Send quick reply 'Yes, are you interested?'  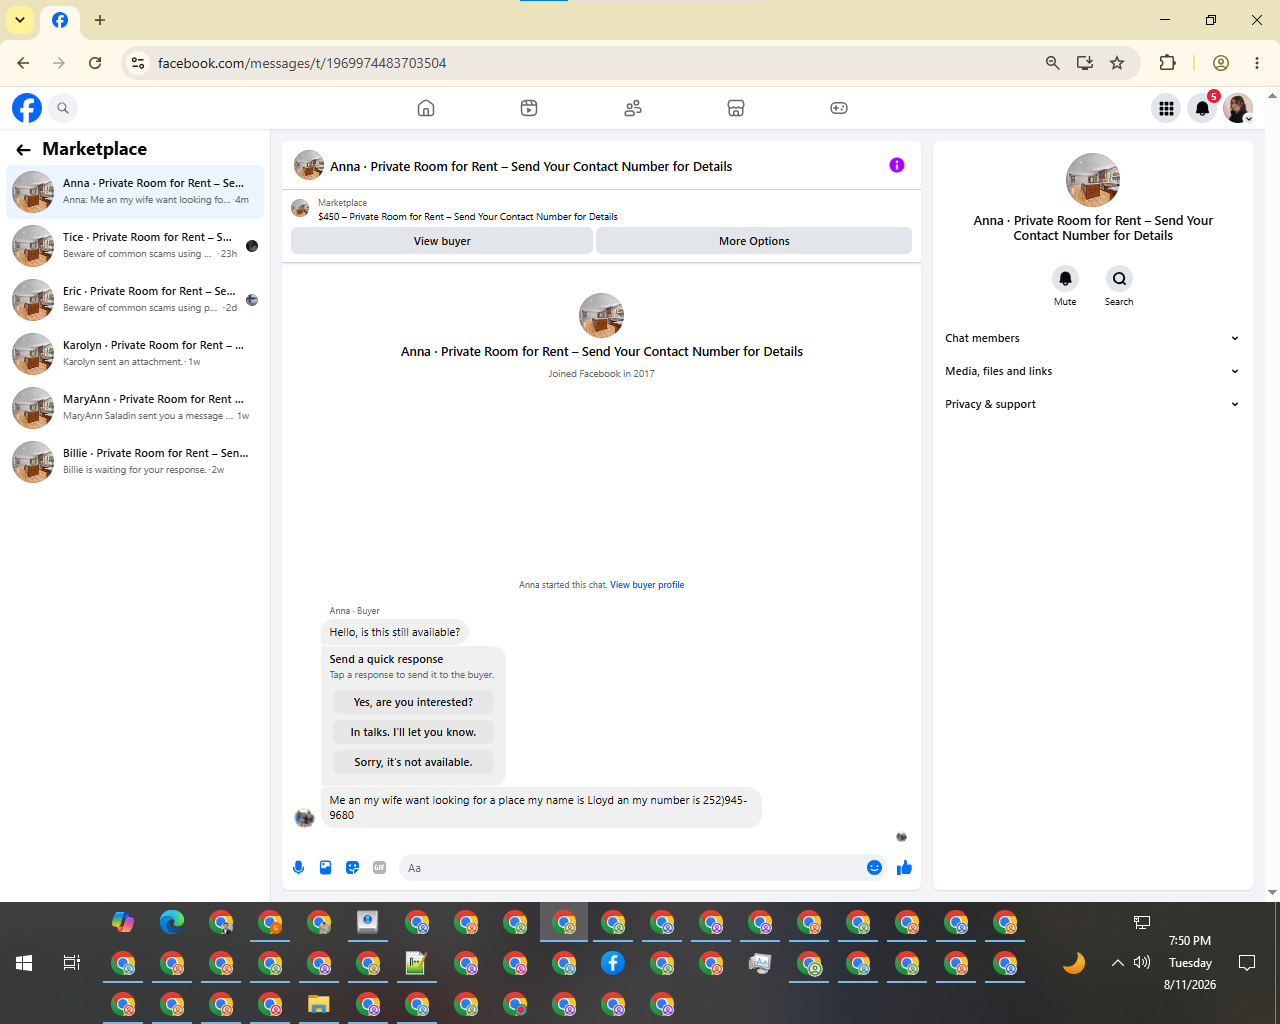pos(413,702)
